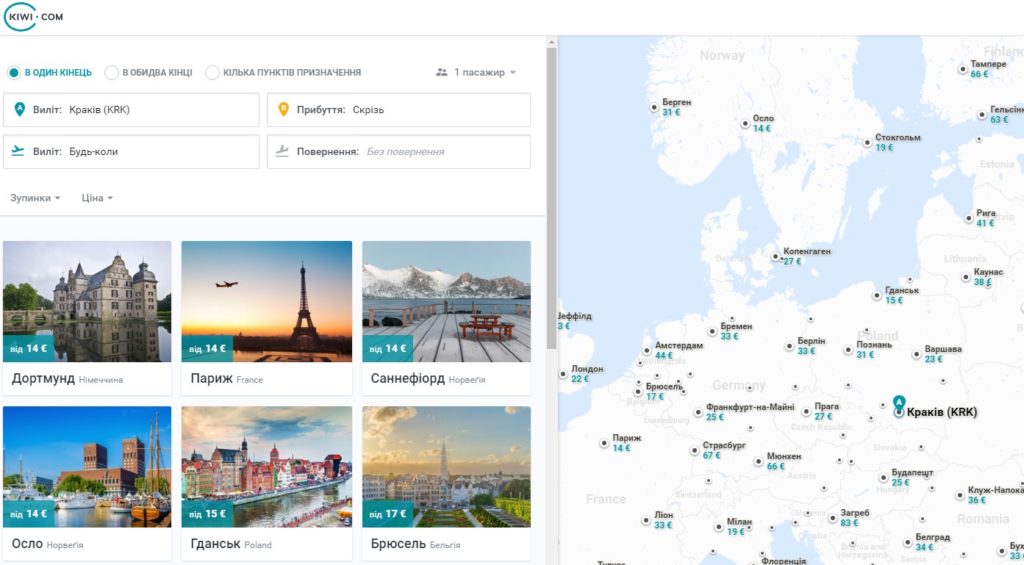This screenshot has height=565, width=1024.
Task: Click the Kiwi.com logo
Action: click(x=33, y=17)
